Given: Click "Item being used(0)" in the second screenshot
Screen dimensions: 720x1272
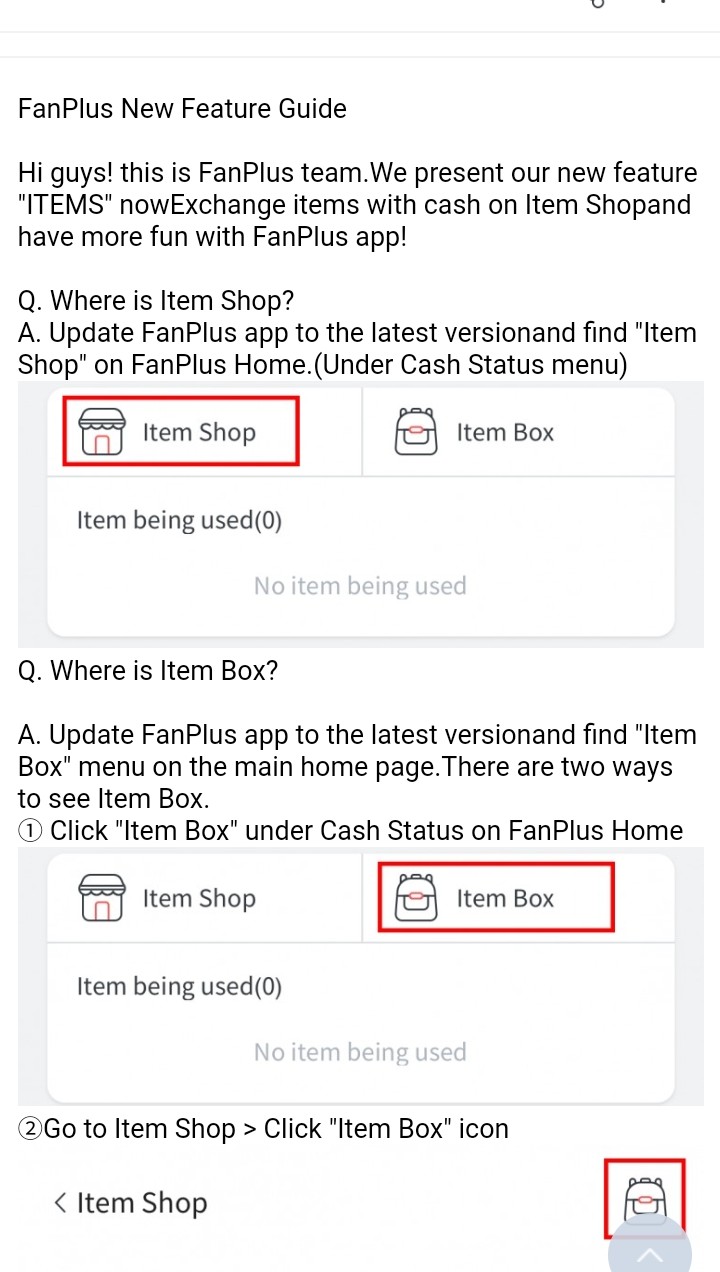Looking at the screenshot, I should point(179,986).
